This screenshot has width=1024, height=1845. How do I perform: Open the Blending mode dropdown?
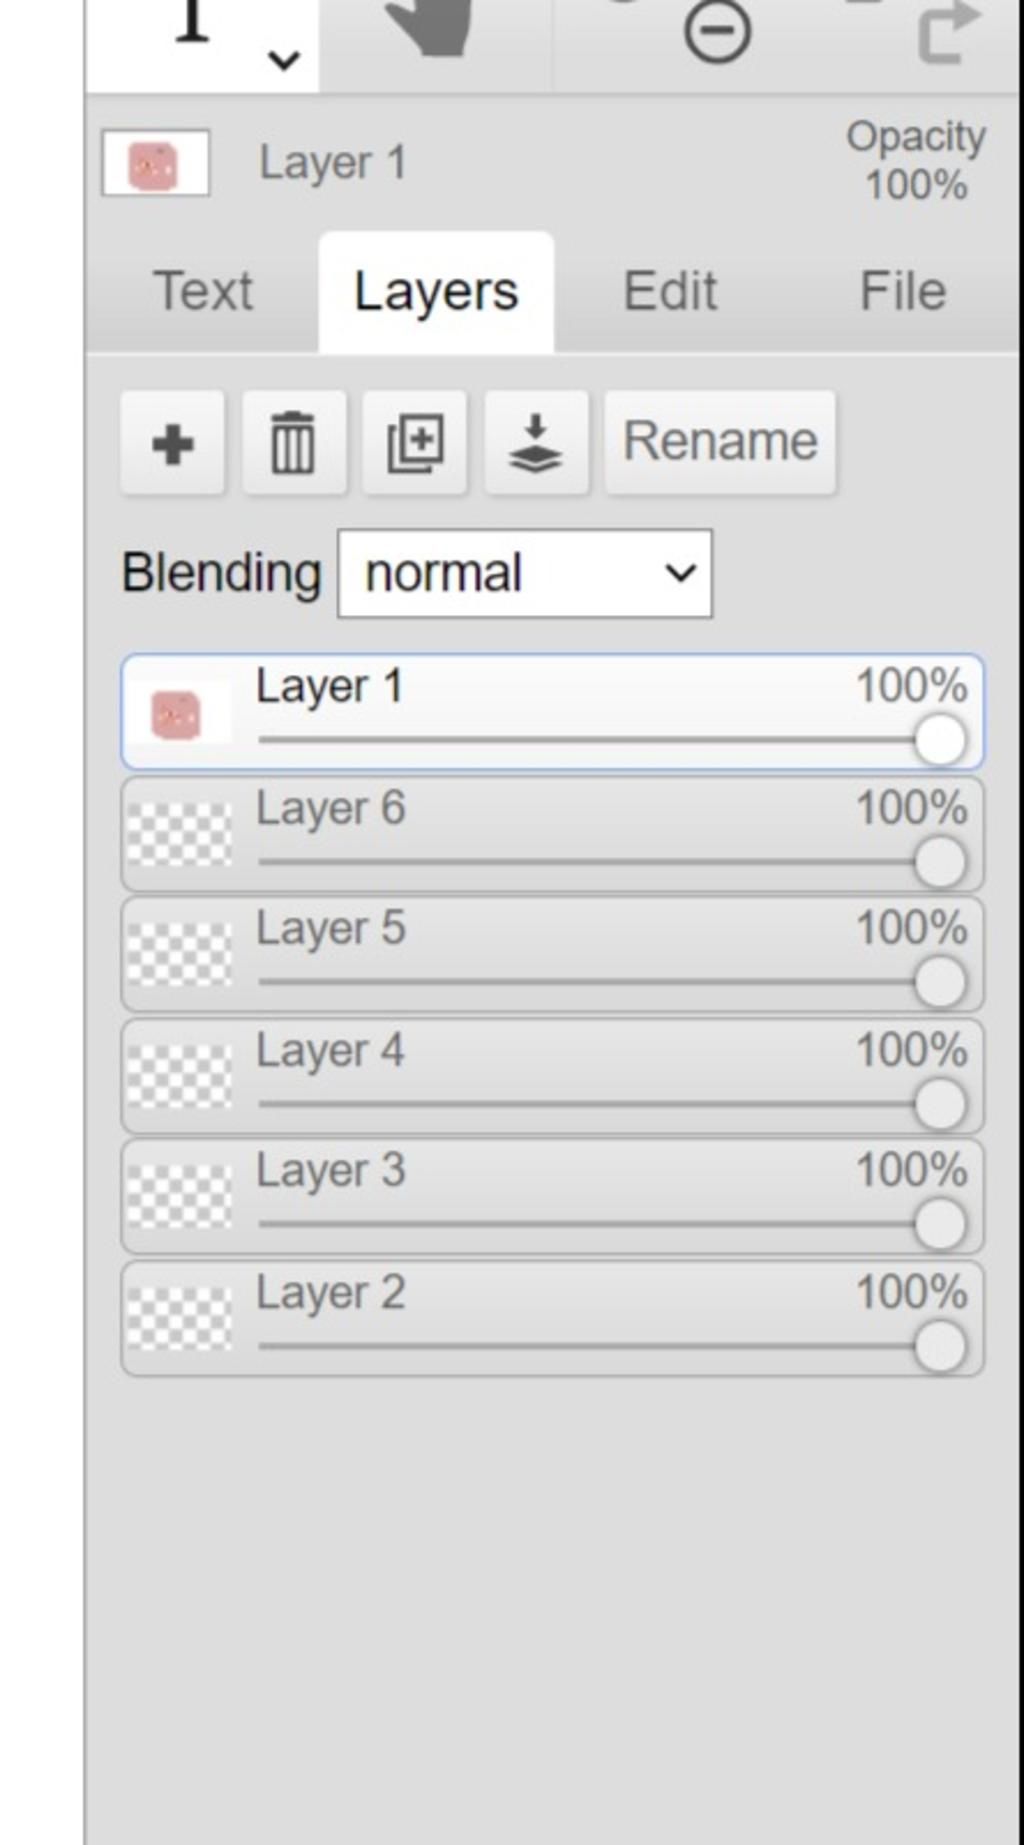click(x=525, y=574)
